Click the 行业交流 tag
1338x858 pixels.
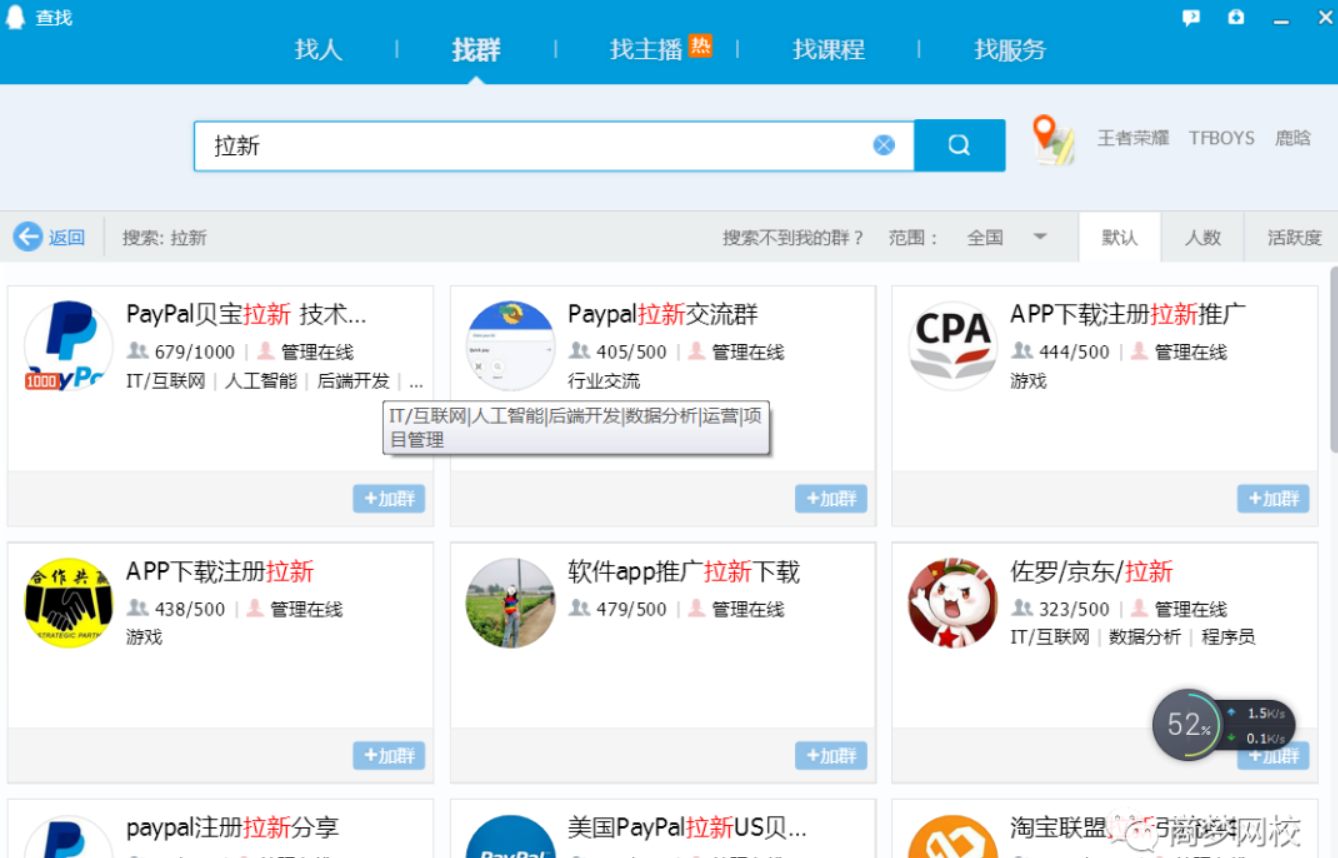tap(604, 381)
